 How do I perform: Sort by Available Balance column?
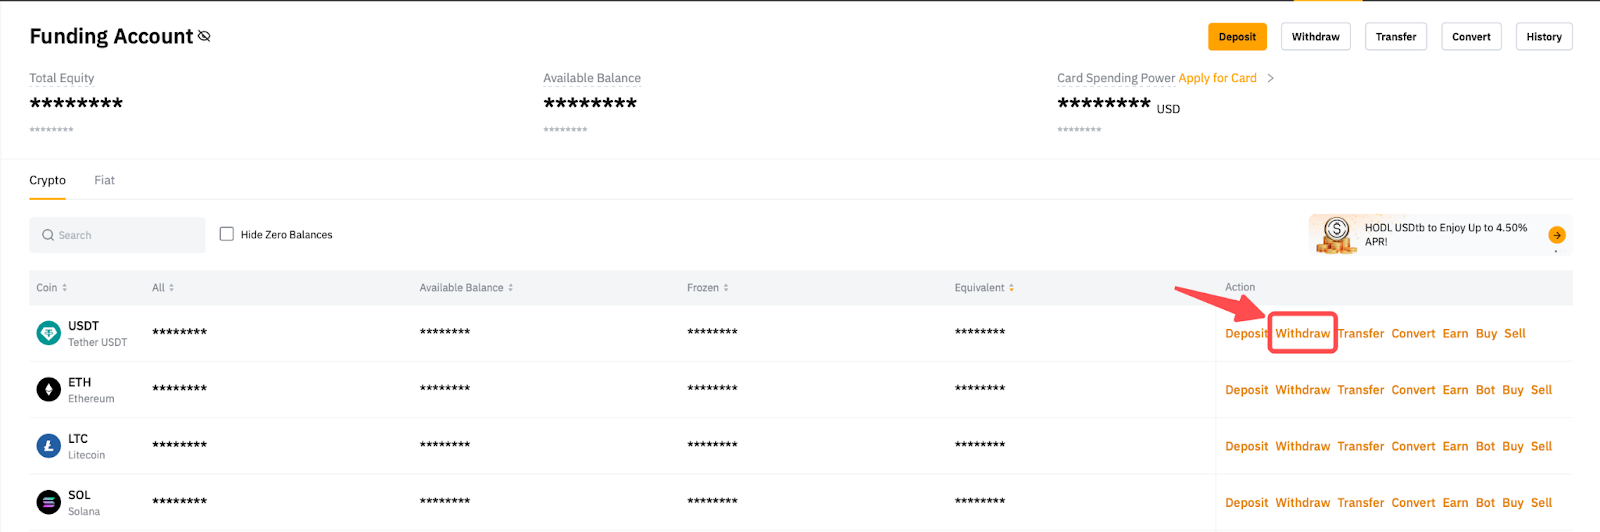pyautogui.click(x=466, y=288)
